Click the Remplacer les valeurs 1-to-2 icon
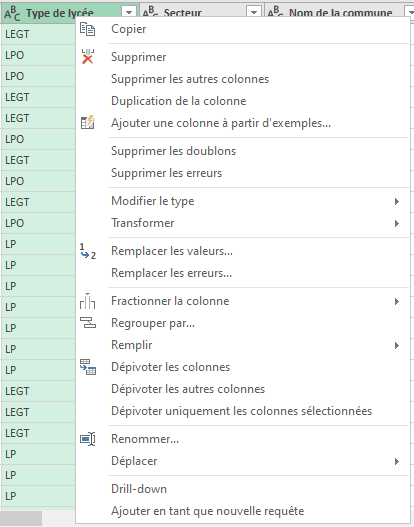 [88, 251]
